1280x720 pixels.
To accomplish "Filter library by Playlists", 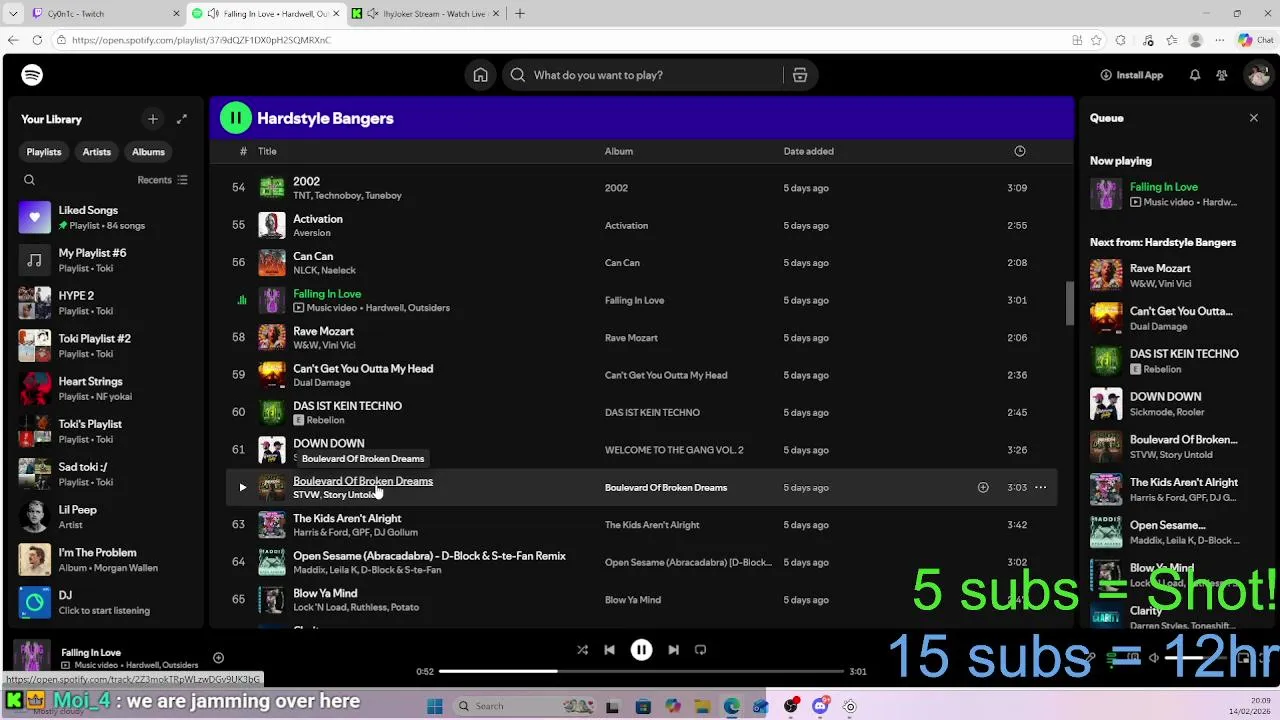I will point(44,152).
